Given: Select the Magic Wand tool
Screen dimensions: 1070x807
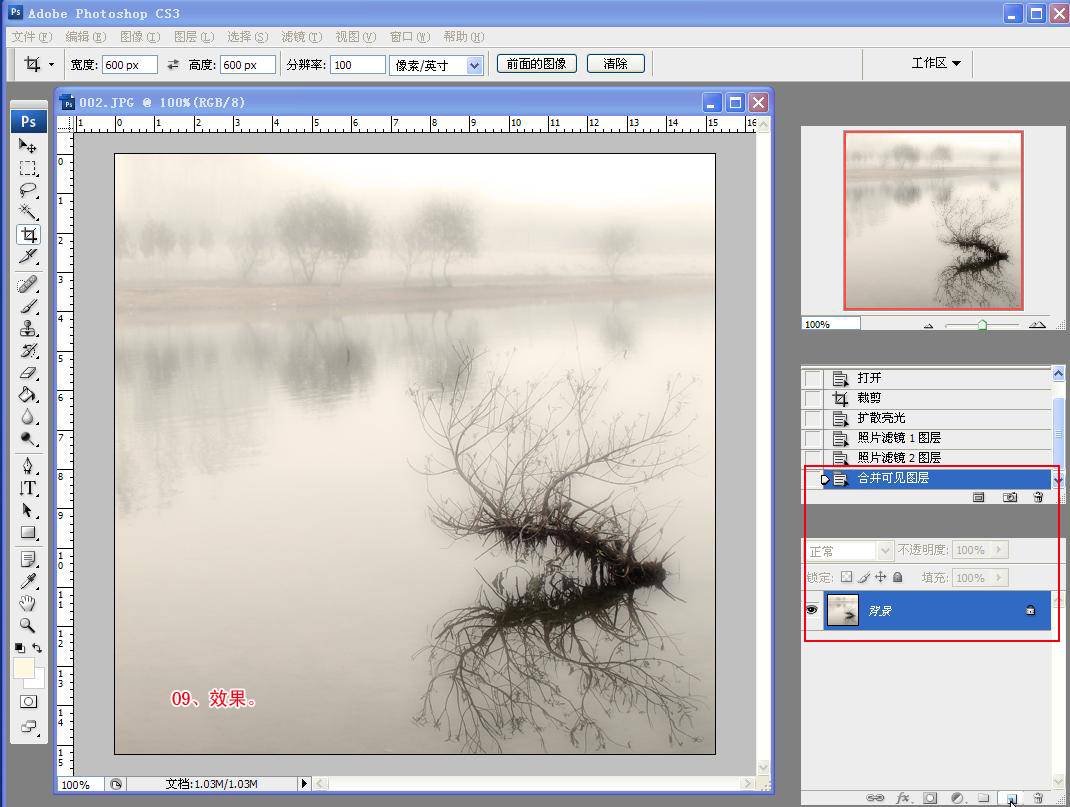Looking at the screenshot, I should coord(28,212).
